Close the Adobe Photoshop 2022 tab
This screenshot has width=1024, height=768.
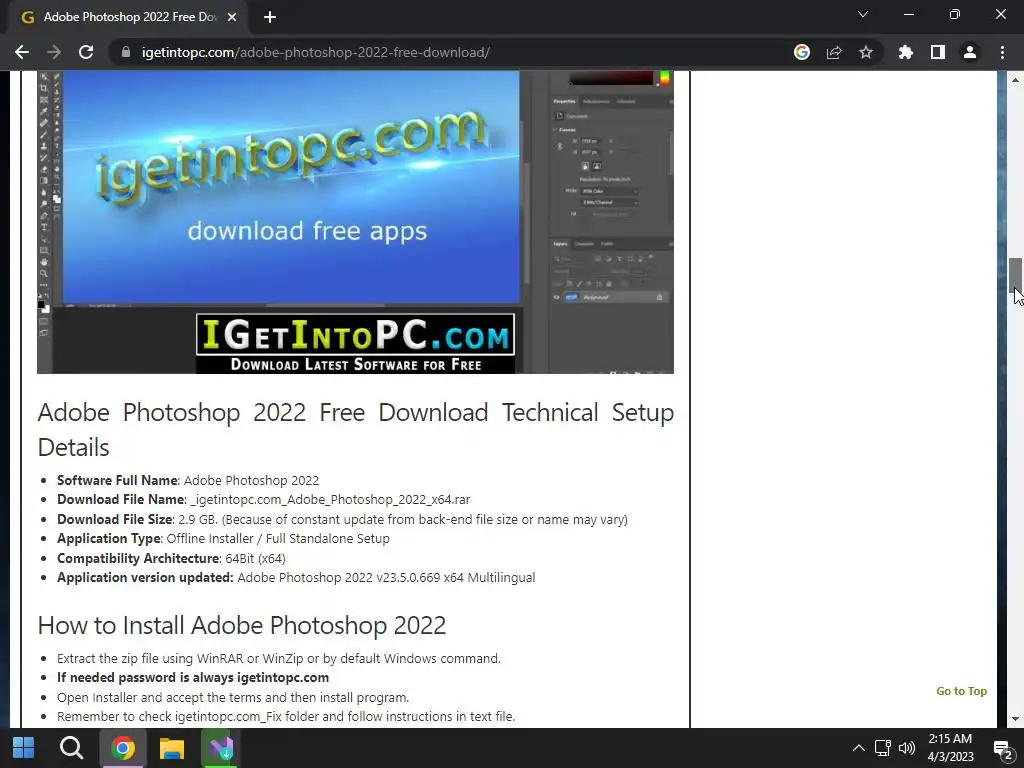point(232,17)
